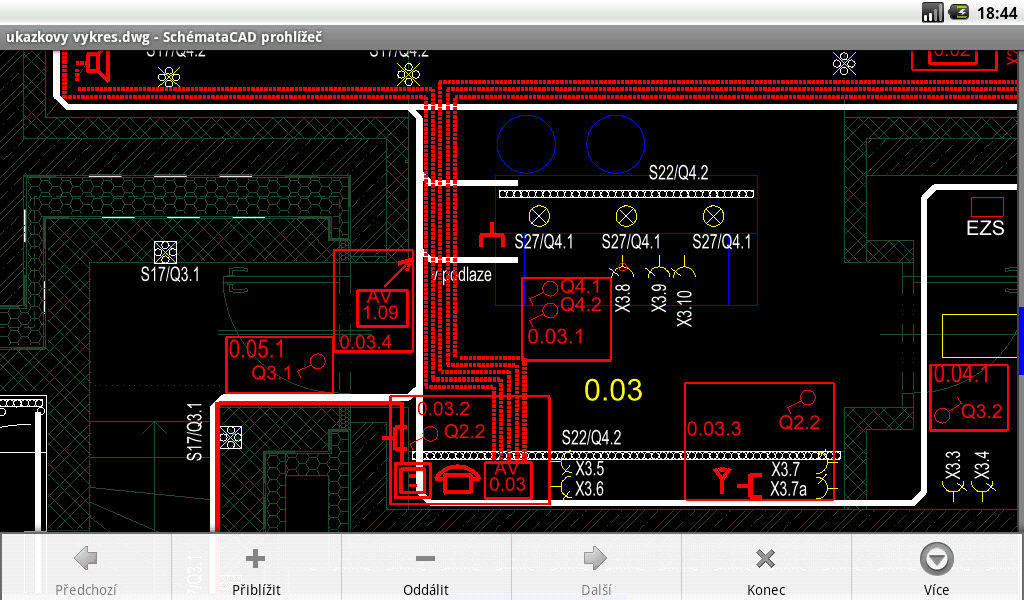Tap the vertical label X3.10

pos(684,308)
